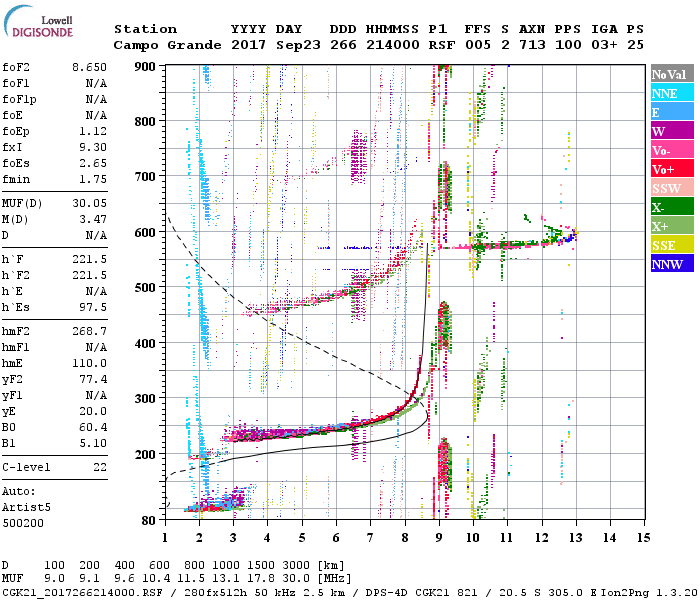Image resolution: width=700 pixels, height=600 pixels.
Task: Click the 15 MHz frequency axis label
Action: point(643,538)
